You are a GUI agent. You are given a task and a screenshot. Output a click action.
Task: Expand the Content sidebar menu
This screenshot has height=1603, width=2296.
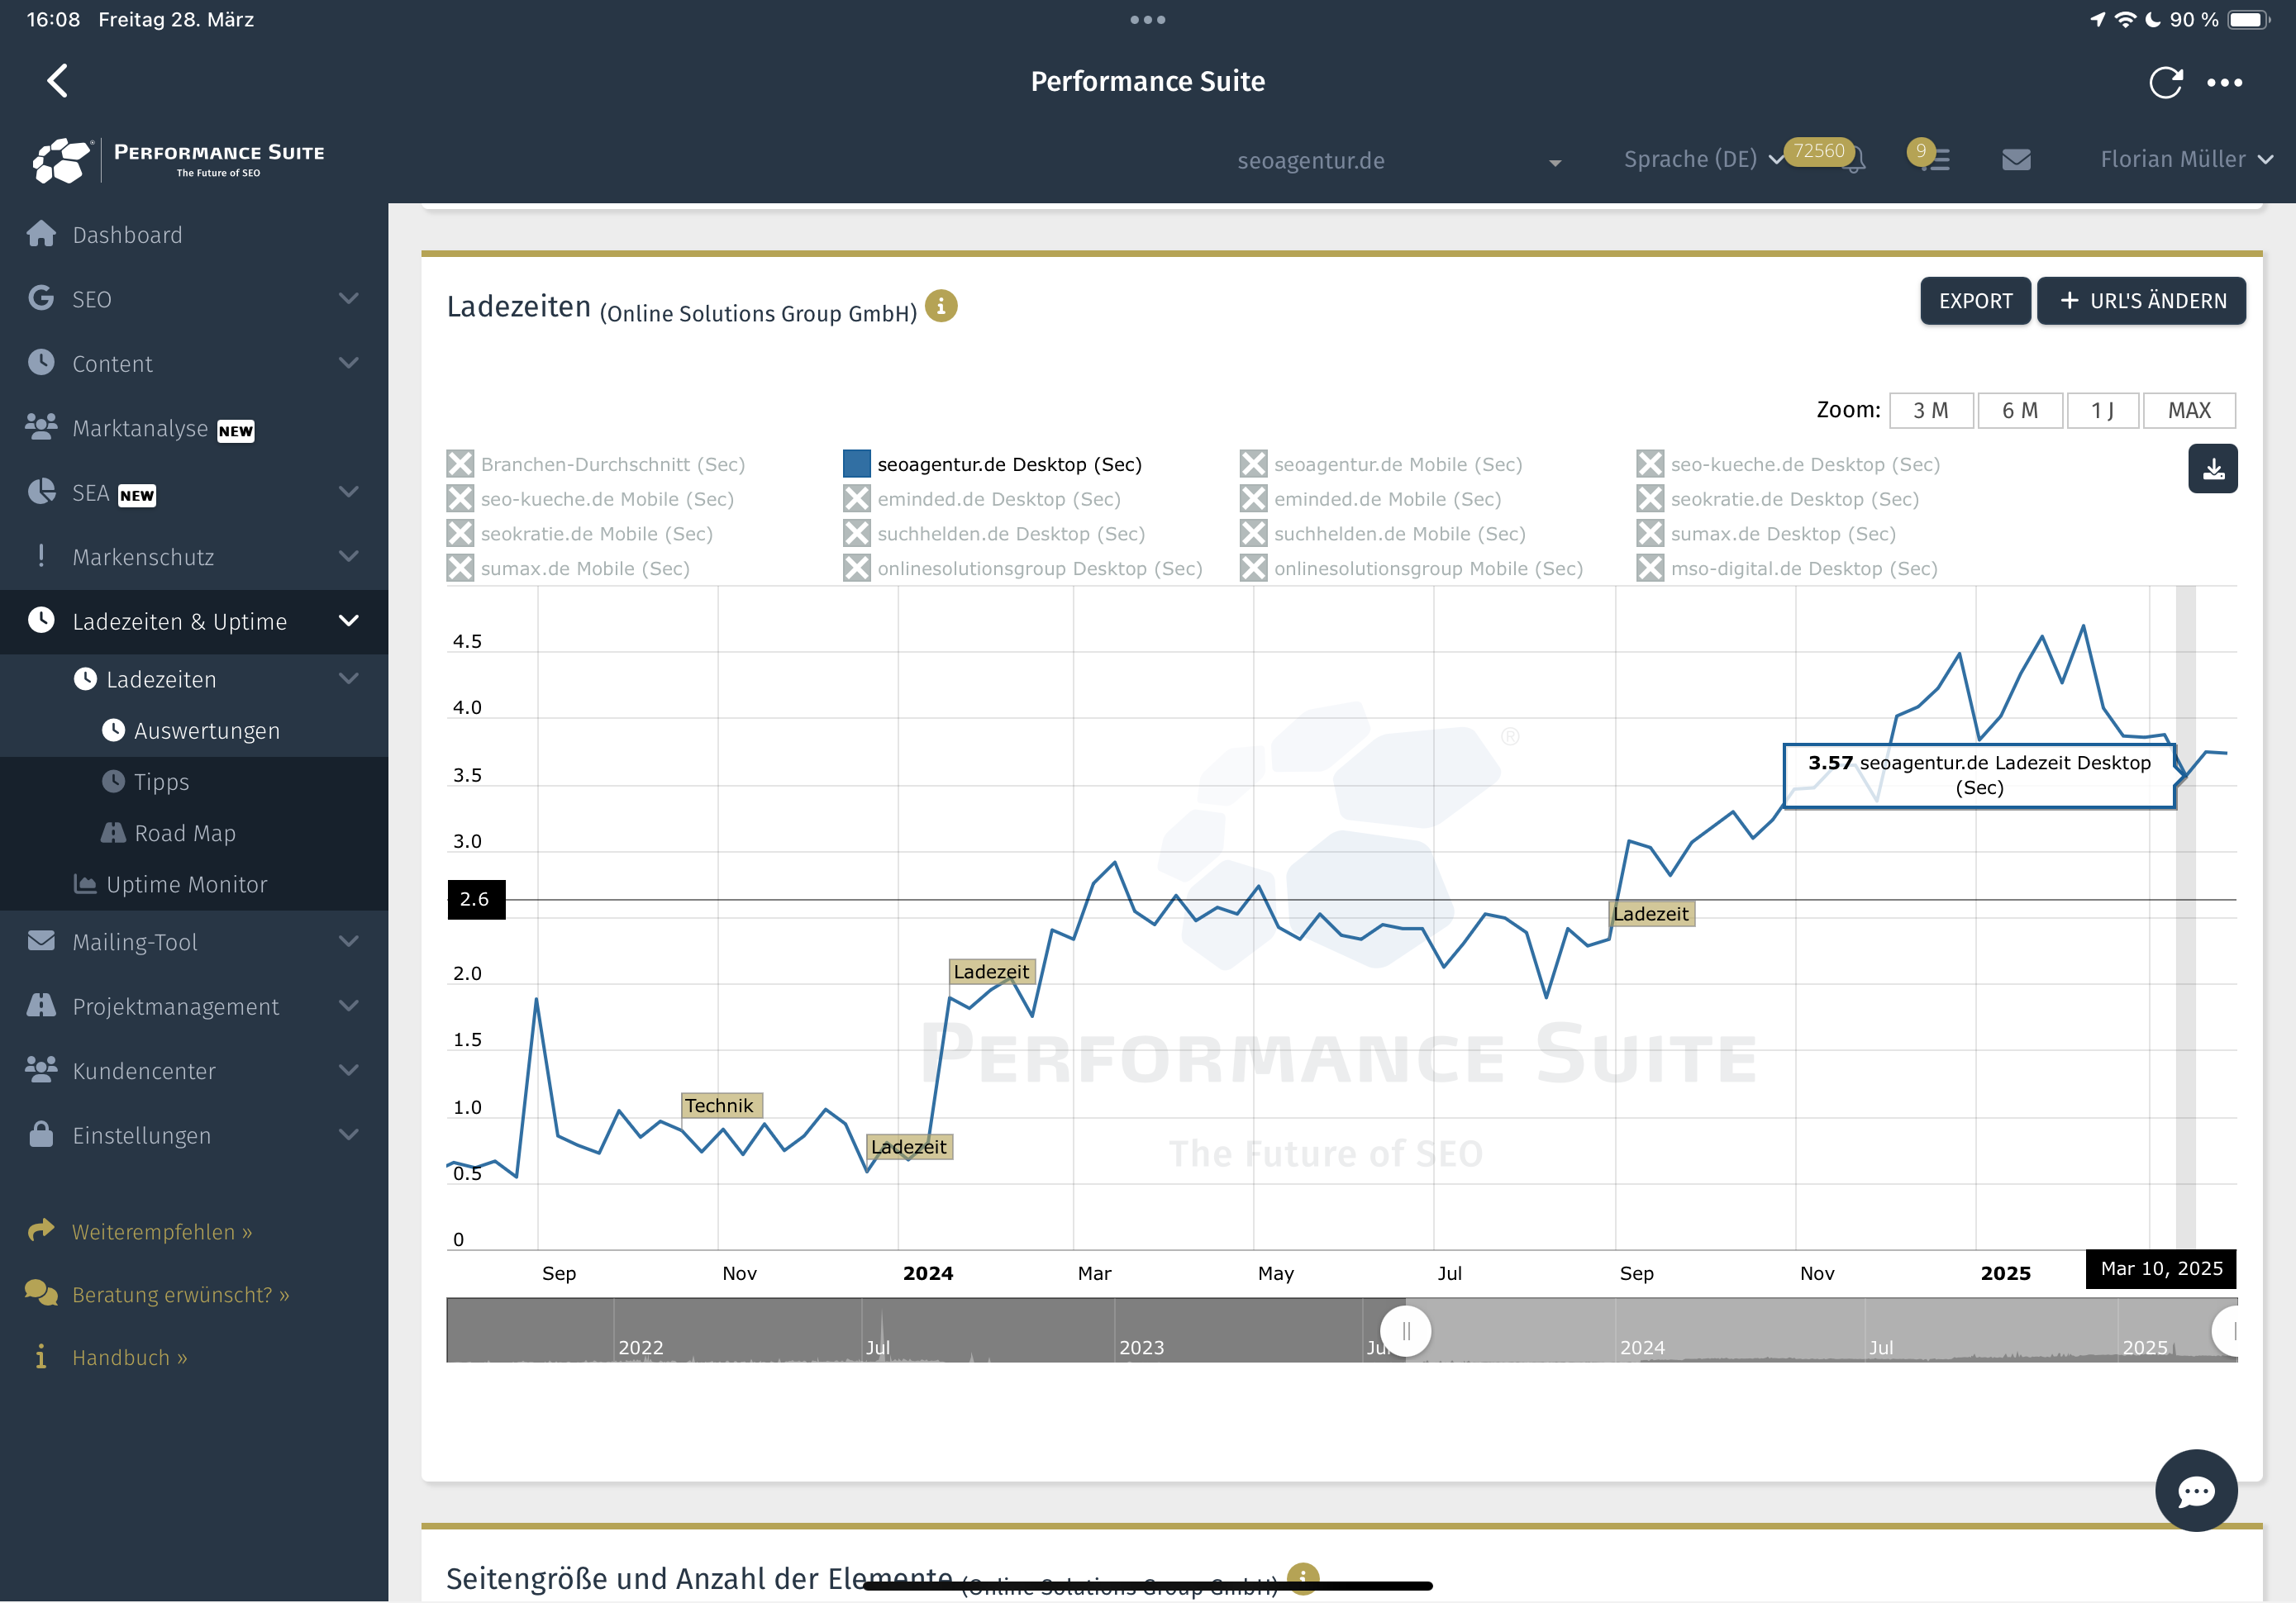(x=194, y=364)
